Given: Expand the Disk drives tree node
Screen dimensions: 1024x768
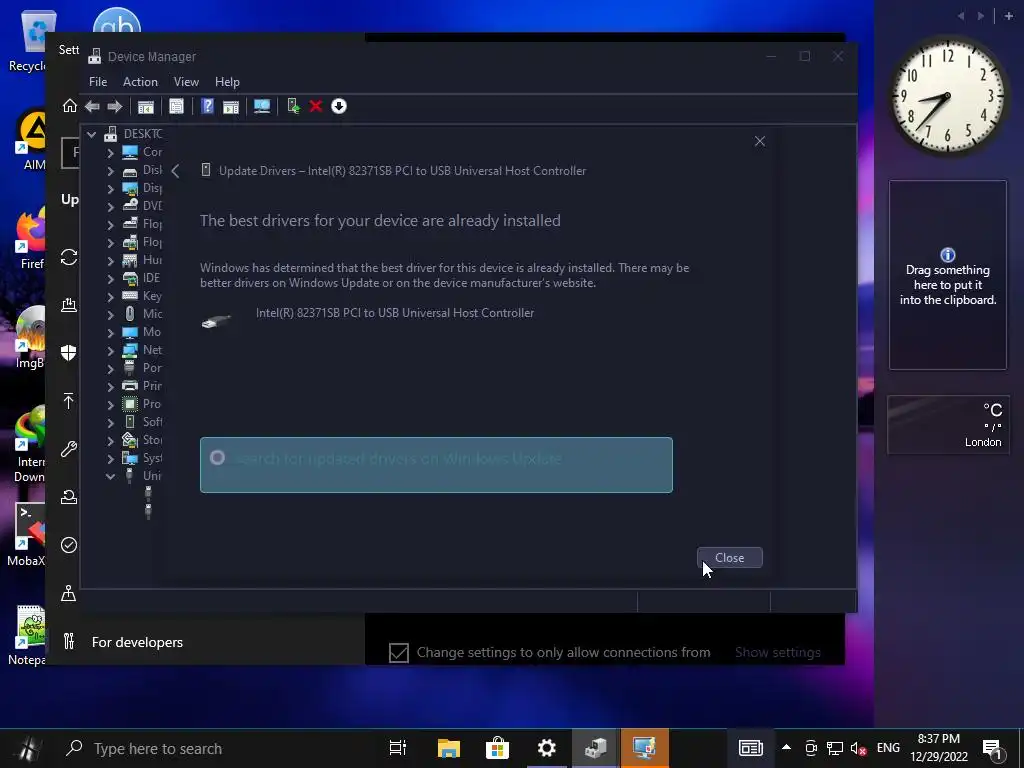Looking at the screenshot, I should point(110,171).
